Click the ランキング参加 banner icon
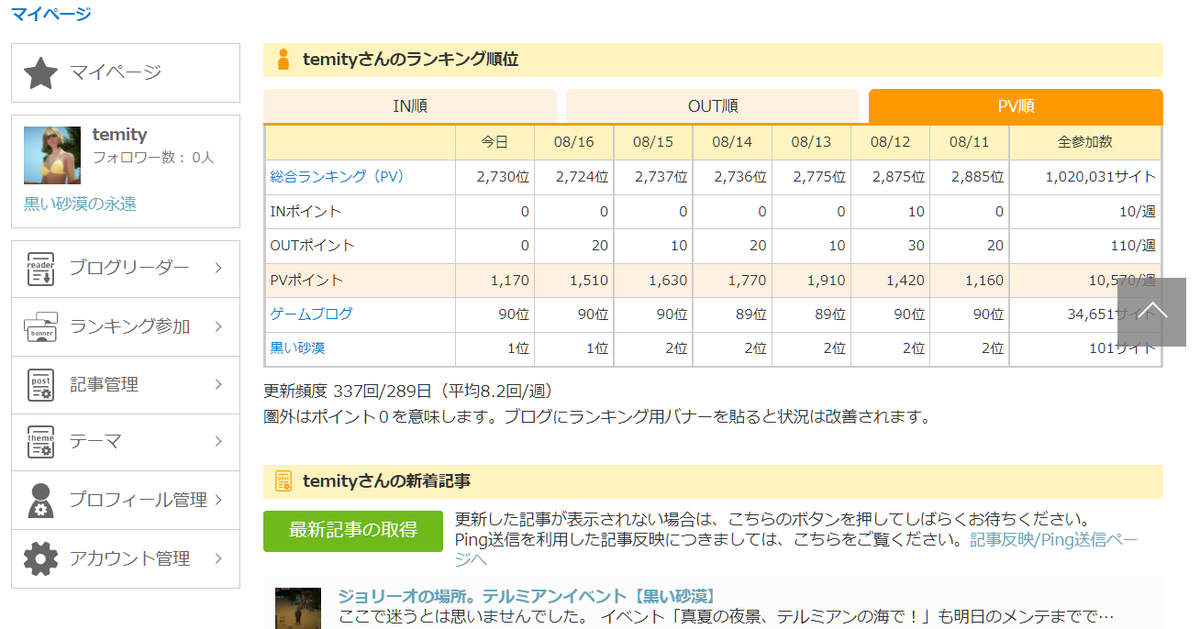The width and height of the screenshot is (1200, 629). point(41,327)
